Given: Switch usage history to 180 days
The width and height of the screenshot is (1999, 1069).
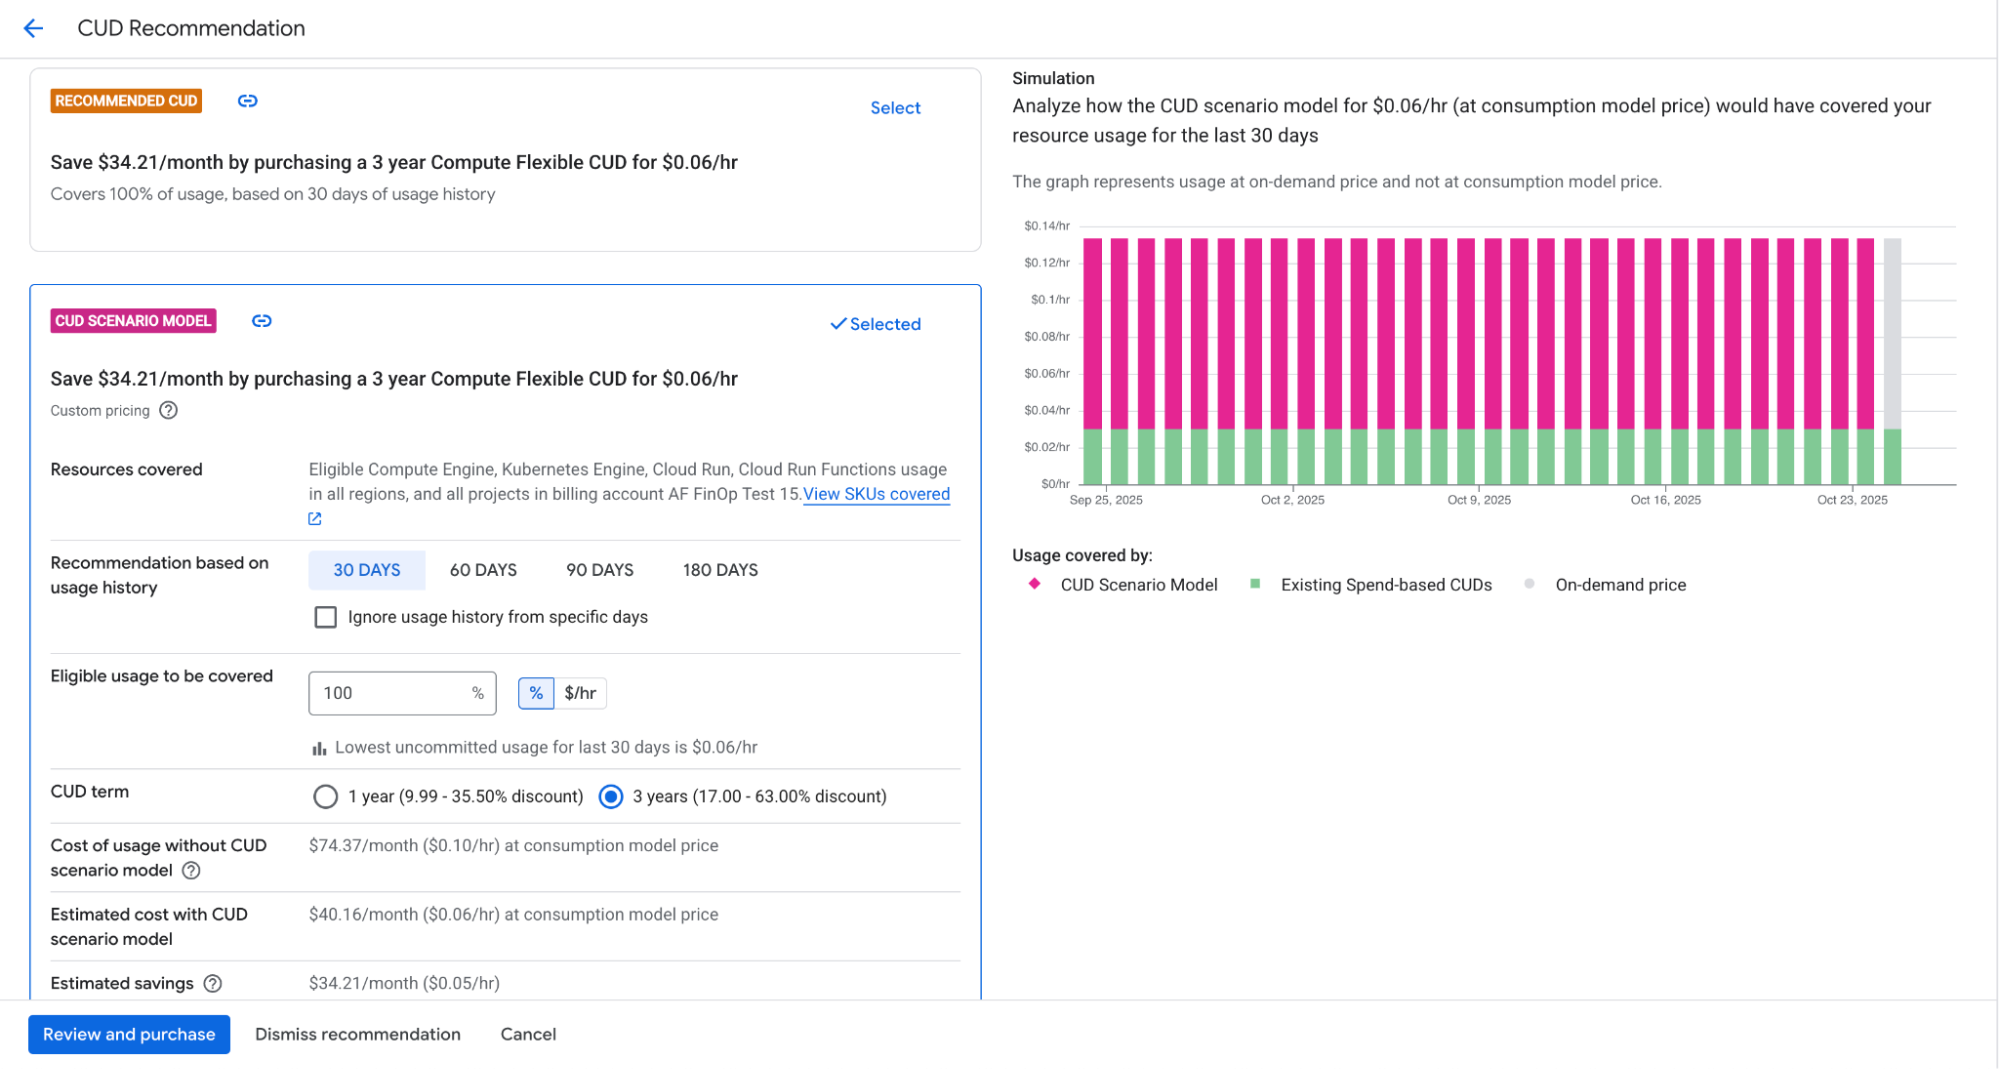Looking at the screenshot, I should 719,570.
